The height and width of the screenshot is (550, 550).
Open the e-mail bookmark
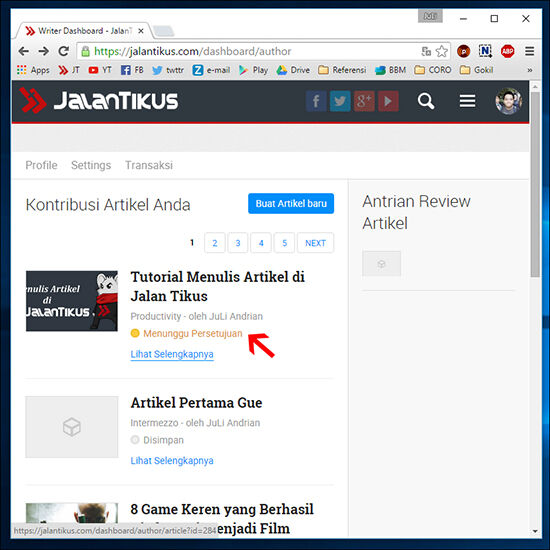pos(211,70)
